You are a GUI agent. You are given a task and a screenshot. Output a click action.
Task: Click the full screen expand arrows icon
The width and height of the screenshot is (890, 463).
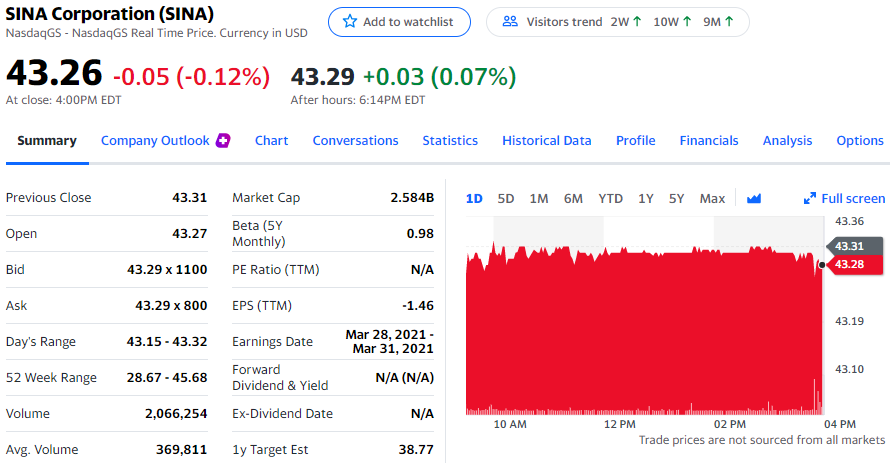click(810, 199)
